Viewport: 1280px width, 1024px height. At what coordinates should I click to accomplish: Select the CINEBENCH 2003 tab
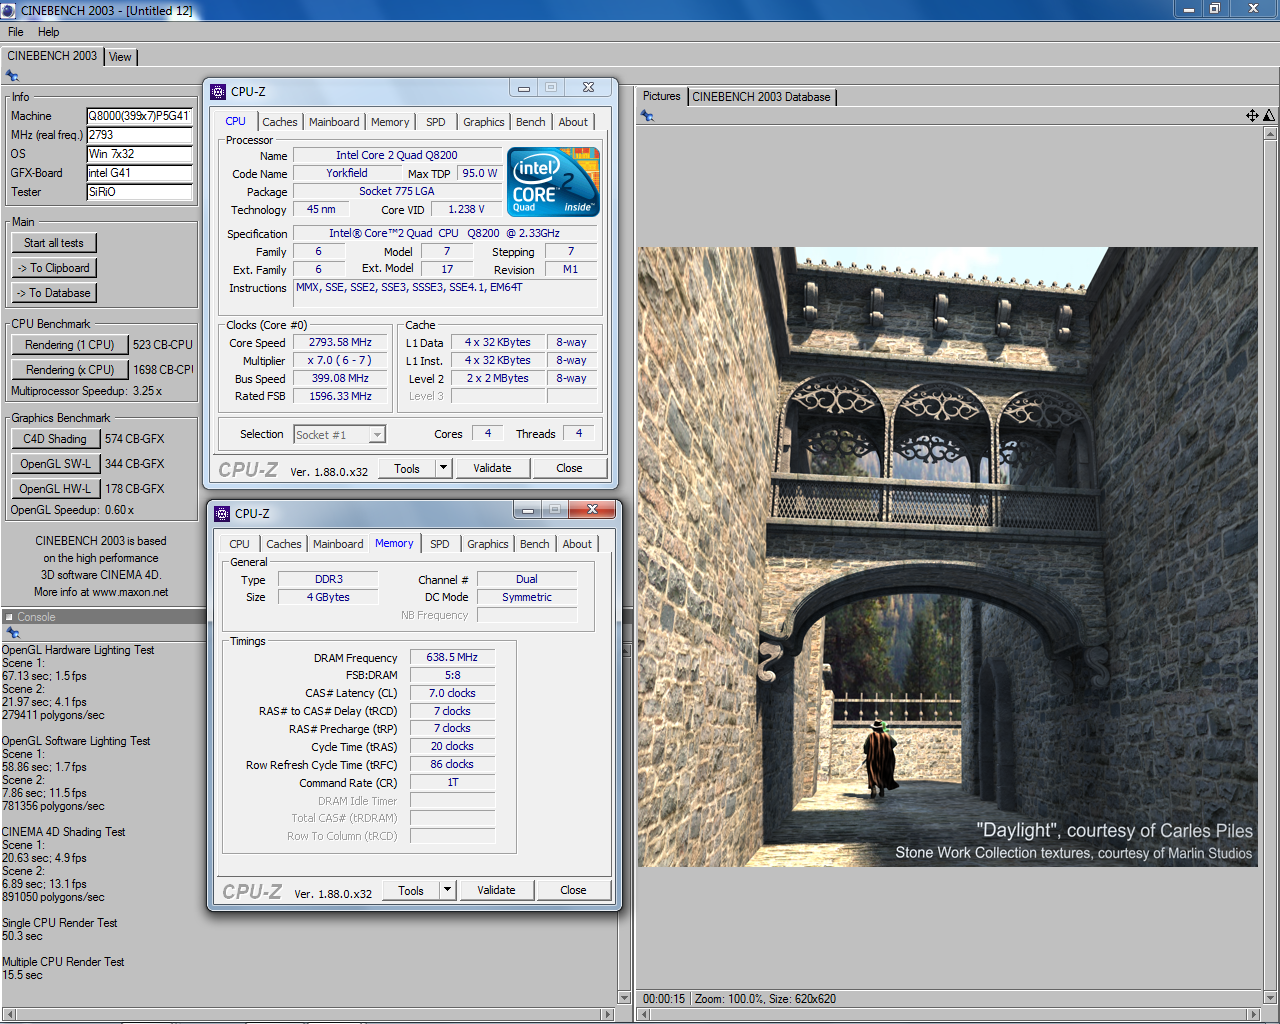coord(52,56)
